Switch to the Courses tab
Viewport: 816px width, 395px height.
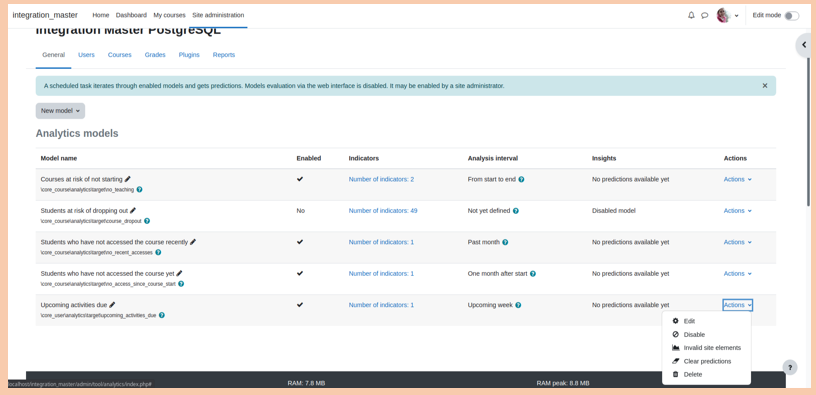120,55
